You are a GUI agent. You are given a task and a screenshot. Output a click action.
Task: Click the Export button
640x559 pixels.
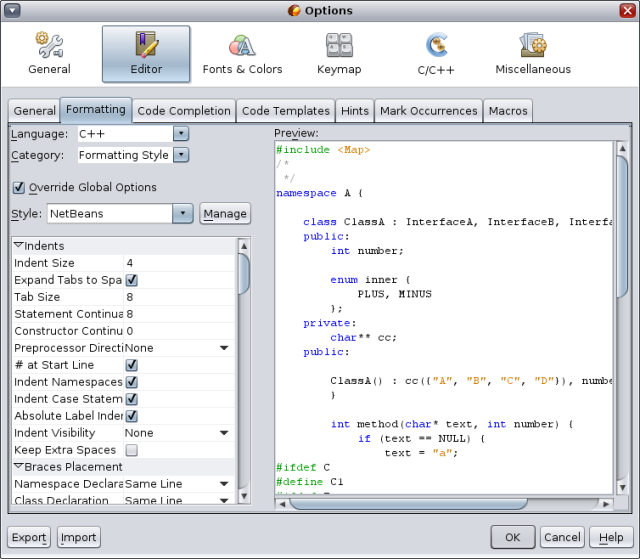click(29, 537)
